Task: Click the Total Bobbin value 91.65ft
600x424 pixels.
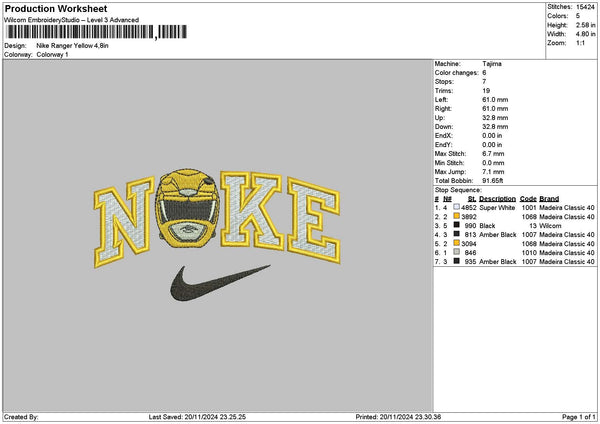Action: point(492,181)
